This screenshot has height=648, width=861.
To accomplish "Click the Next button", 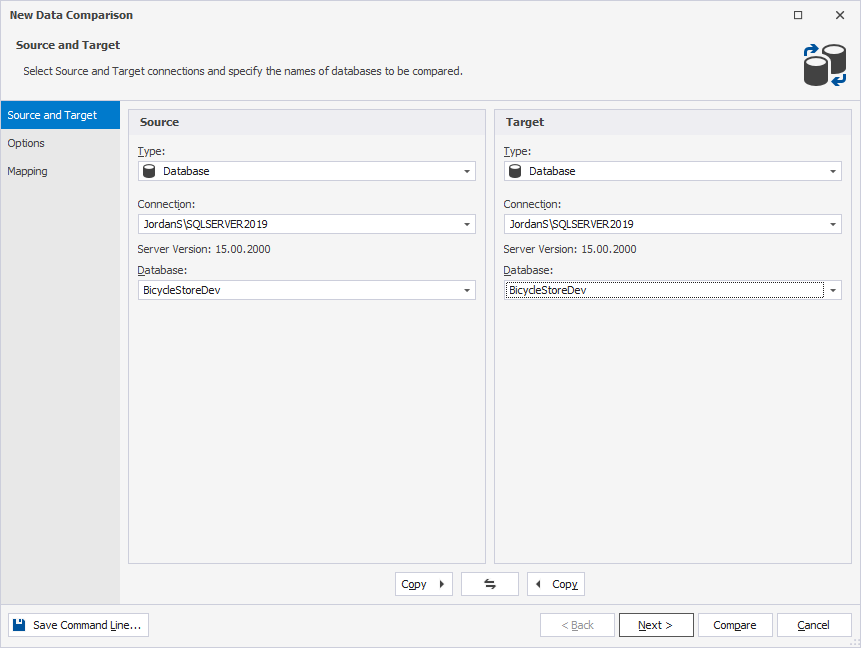I will pyautogui.click(x=655, y=624).
